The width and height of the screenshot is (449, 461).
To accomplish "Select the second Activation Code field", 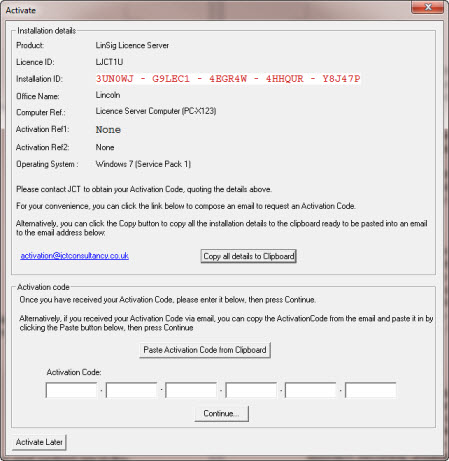I will [131, 390].
